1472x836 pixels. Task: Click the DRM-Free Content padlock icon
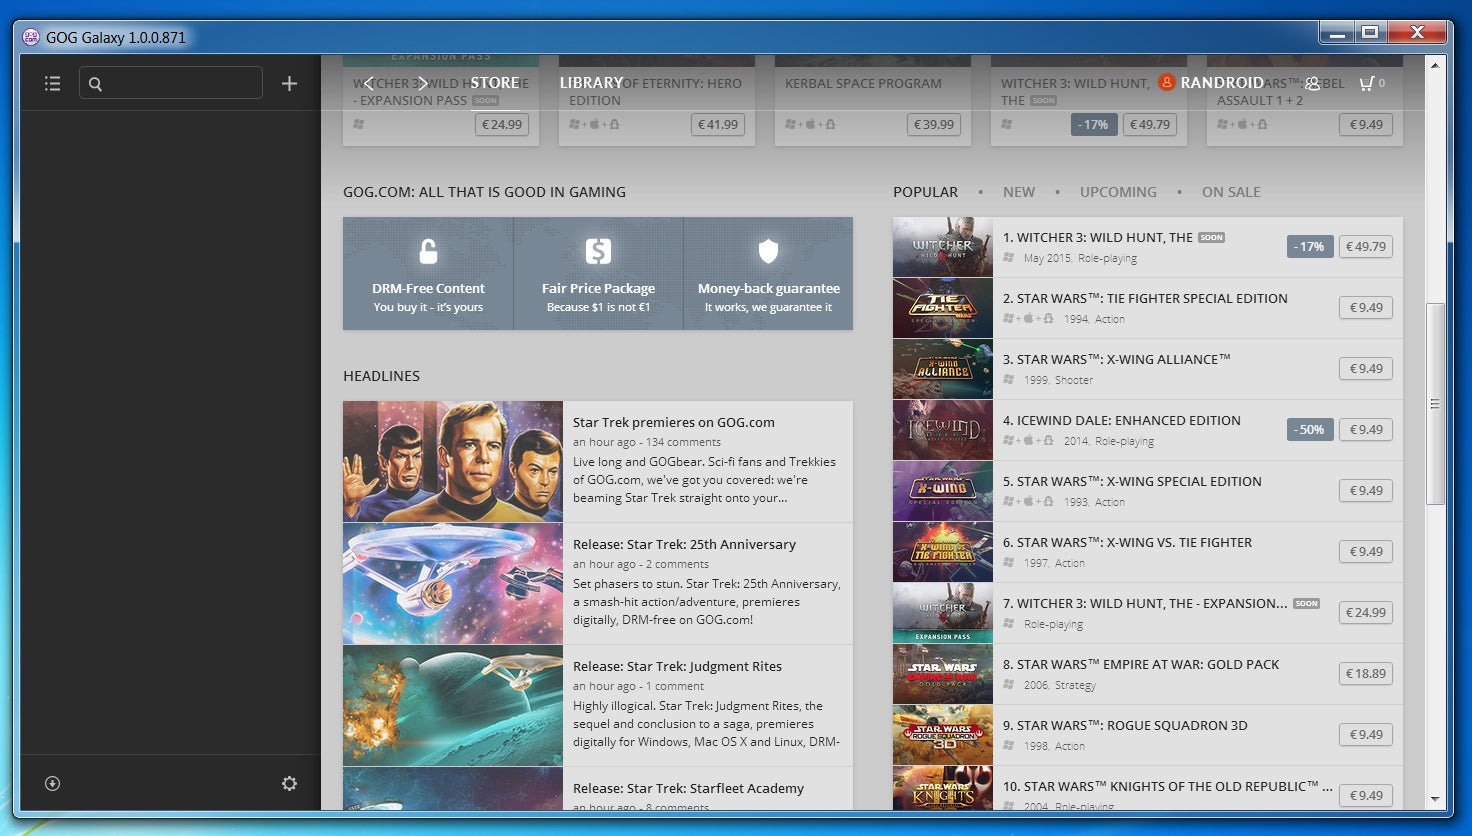click(x=428, y=251)
